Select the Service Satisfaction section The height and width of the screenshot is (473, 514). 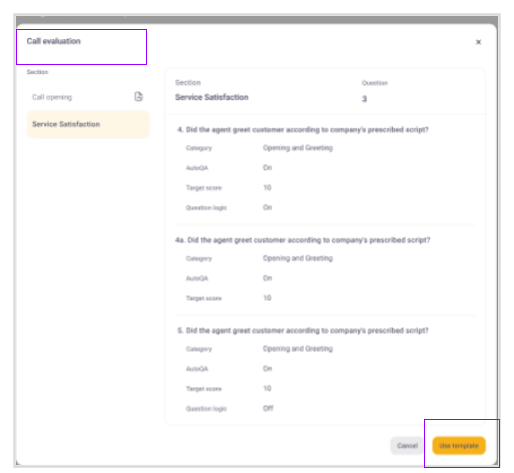88,124
